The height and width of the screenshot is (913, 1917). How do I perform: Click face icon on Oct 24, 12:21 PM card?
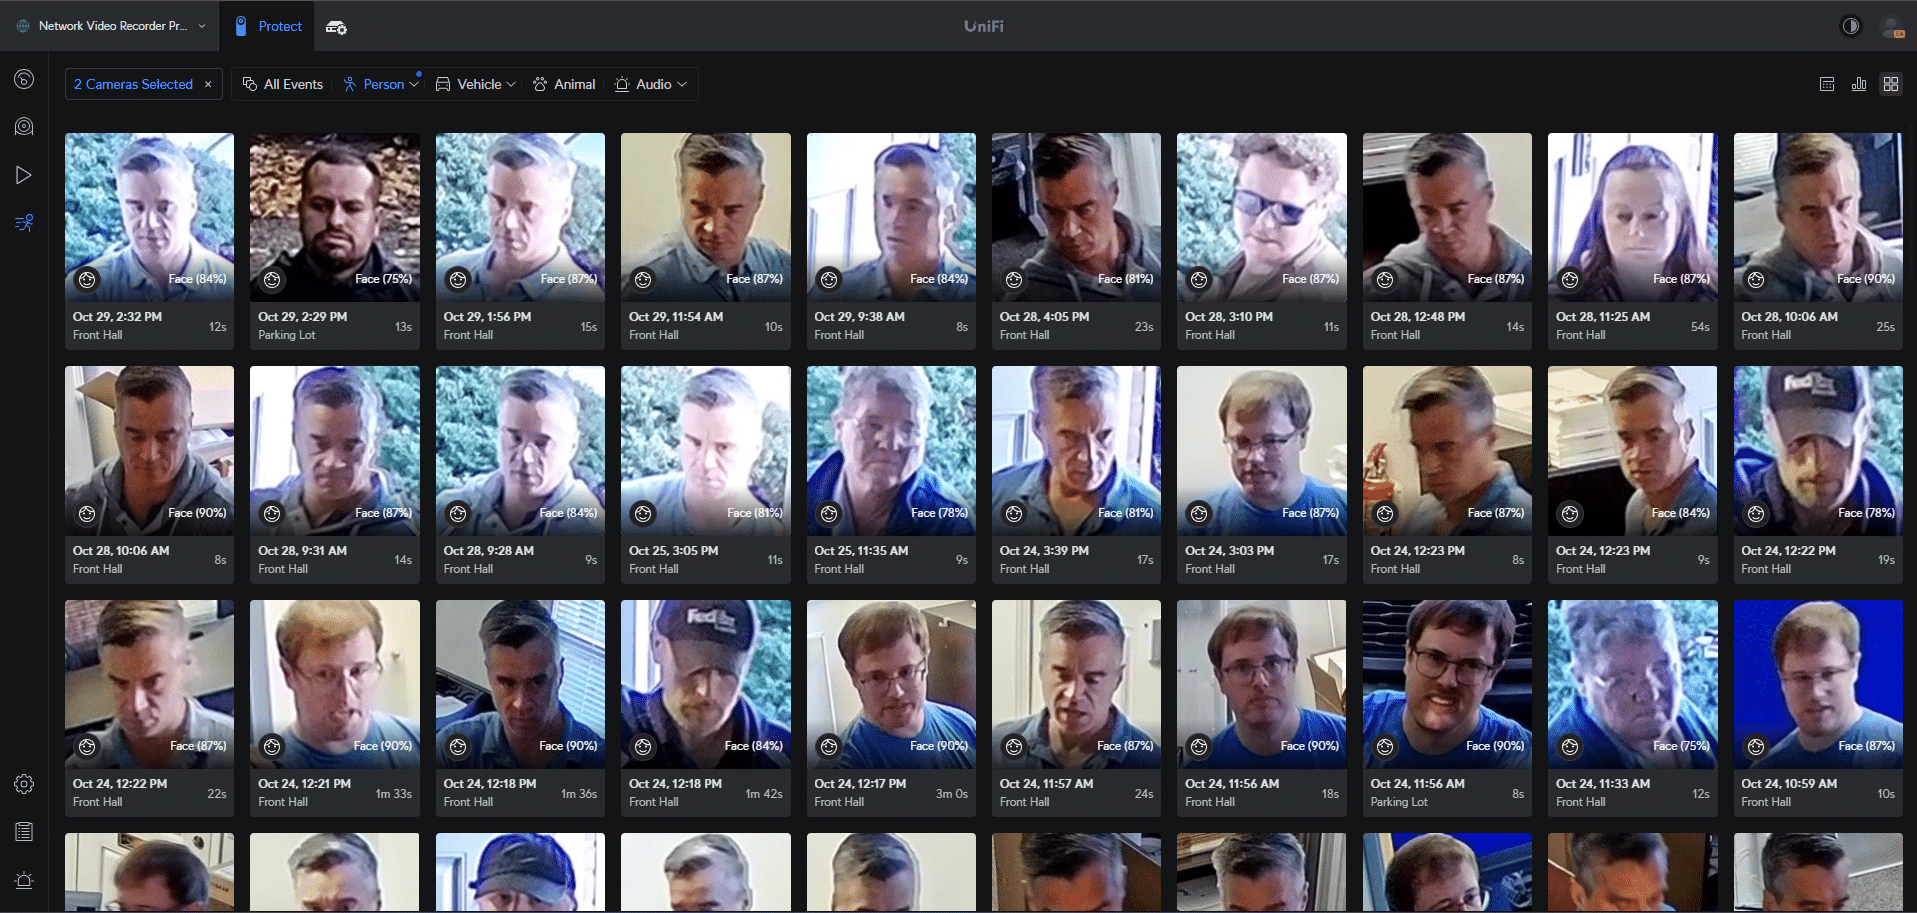[x=272, y=747]
